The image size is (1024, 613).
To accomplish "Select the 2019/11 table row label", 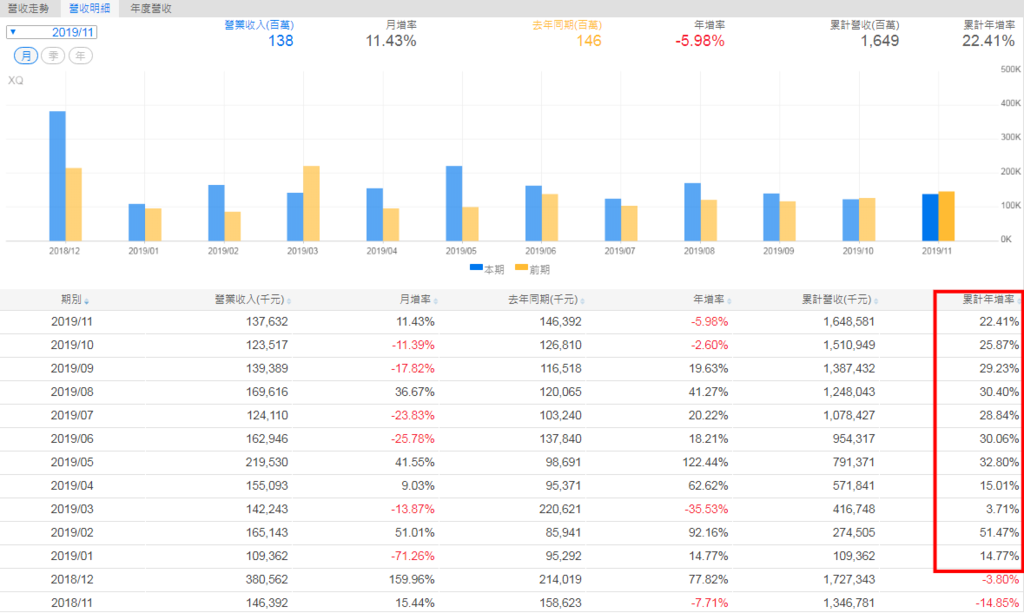I will tap(72, 322).
